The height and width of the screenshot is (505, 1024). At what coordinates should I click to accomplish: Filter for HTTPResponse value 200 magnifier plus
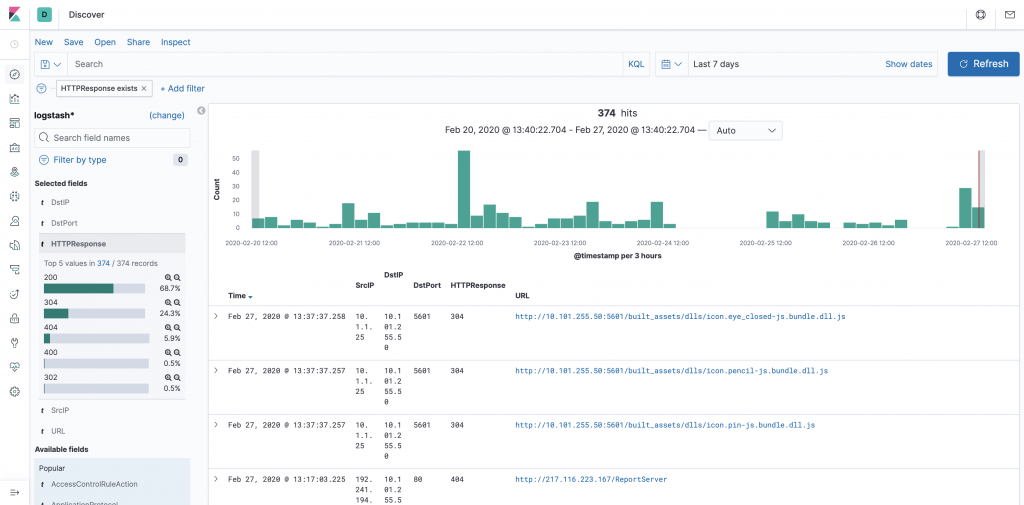[168, 278]
